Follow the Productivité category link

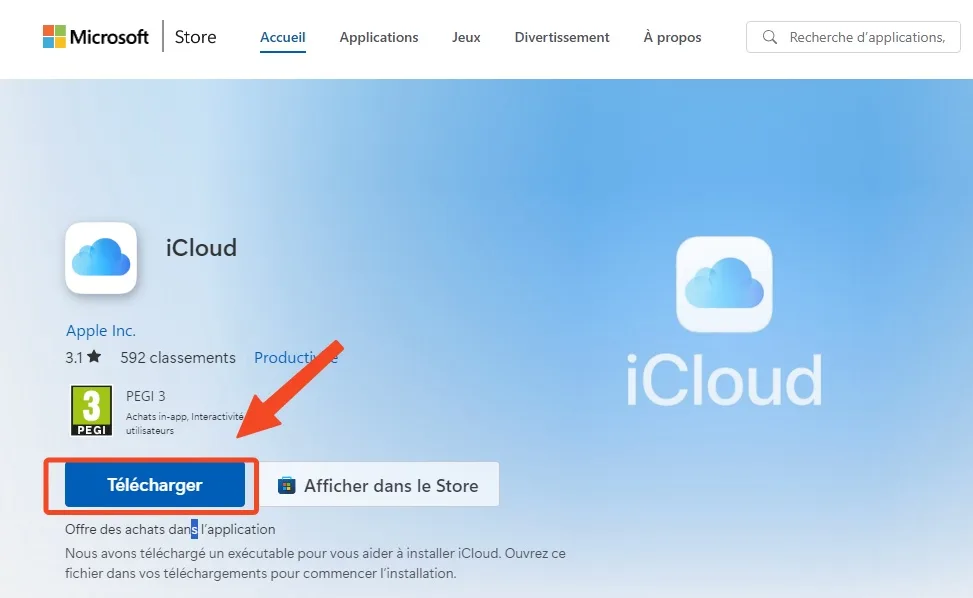pyautogui.click(x=297, y=357)
